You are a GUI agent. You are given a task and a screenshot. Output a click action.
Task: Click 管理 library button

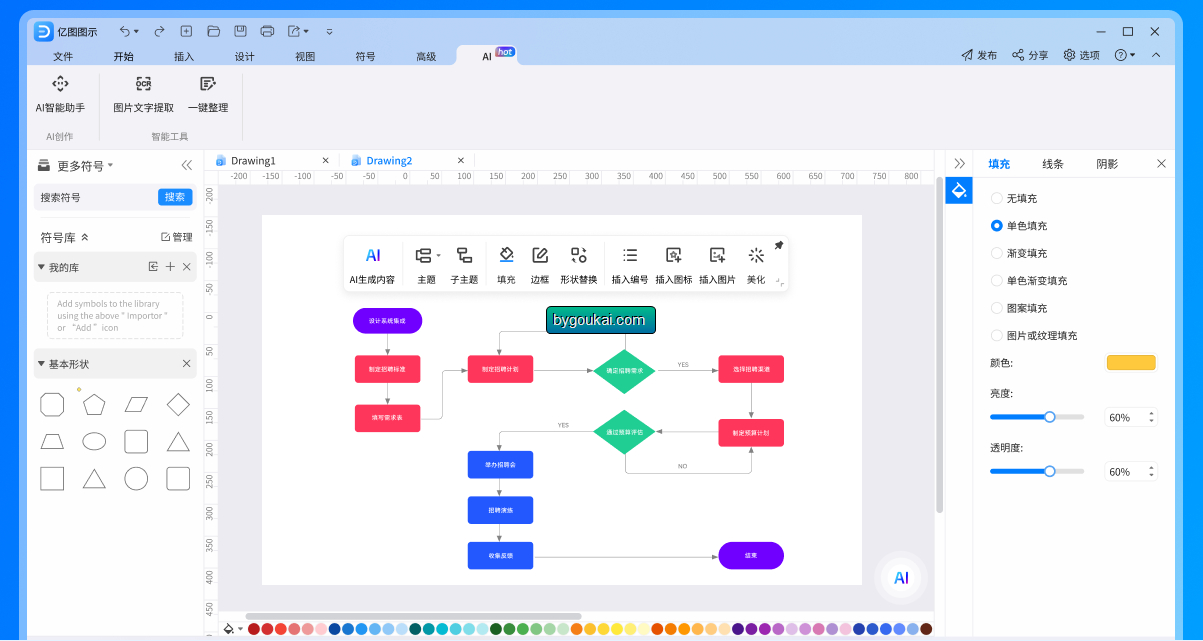[176, 237]
